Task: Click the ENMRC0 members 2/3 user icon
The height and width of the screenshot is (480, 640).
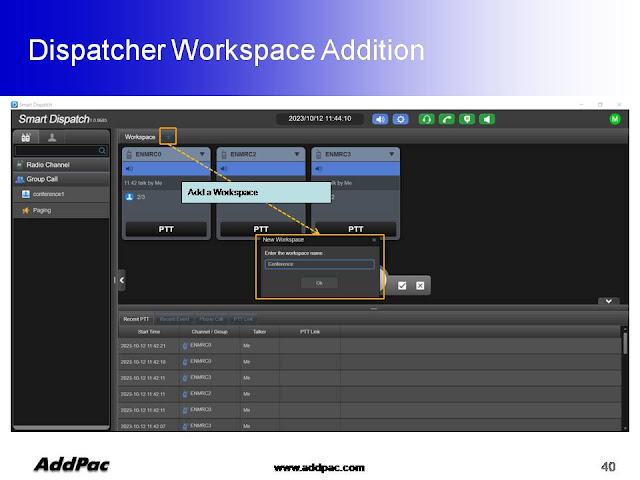Action: pyautogui.click(x=129, y=197)
